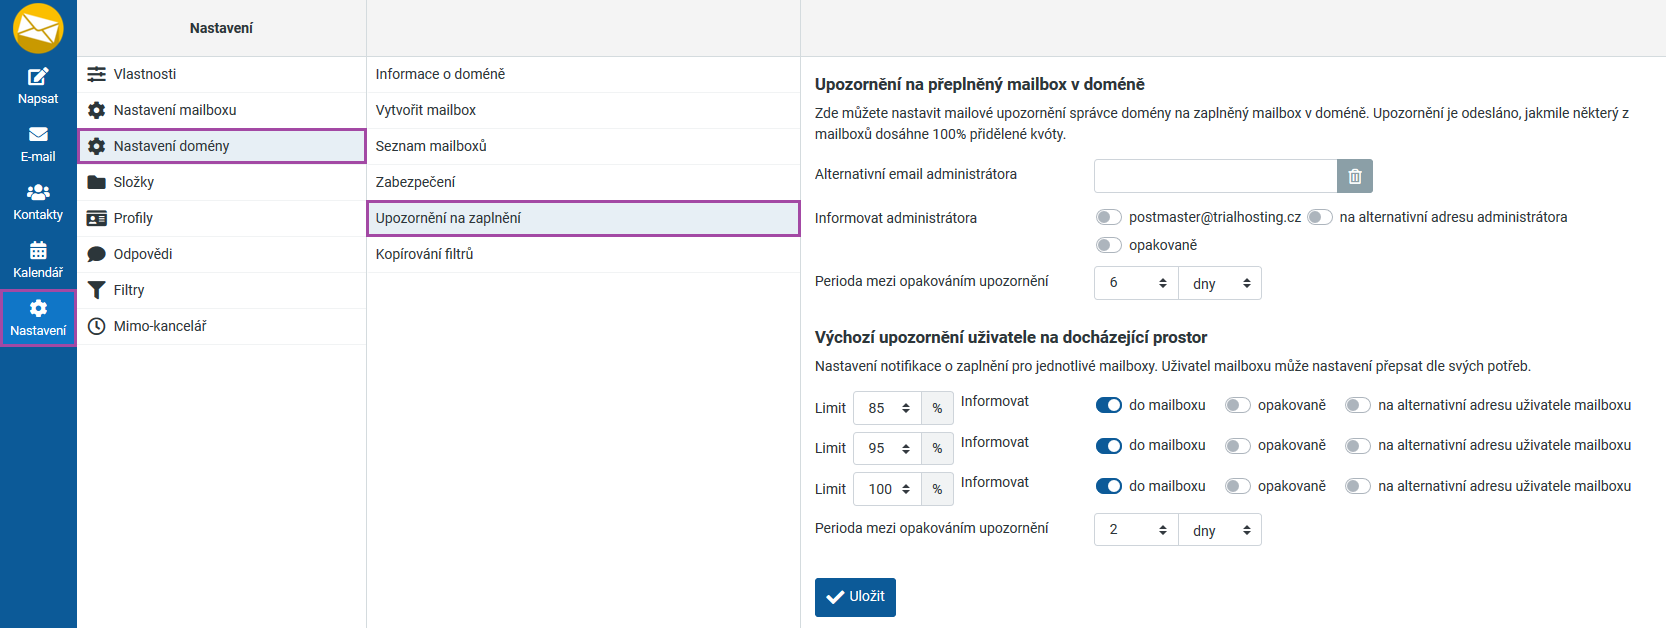Open the 95 limit percentage selector
This screenshot has height=628, width=1666.
click(888, 448)
